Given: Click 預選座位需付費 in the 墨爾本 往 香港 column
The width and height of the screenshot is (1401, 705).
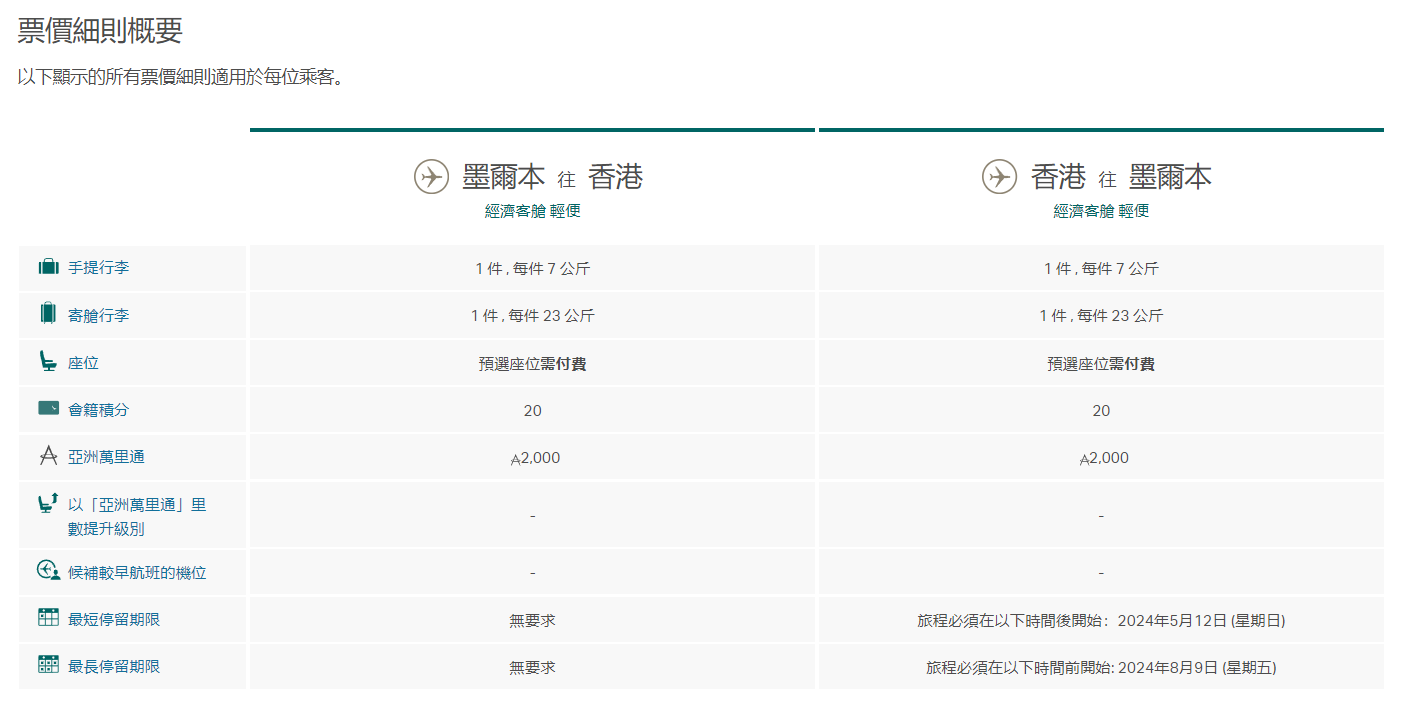Looking at the screenshot, I should (532, 364).
